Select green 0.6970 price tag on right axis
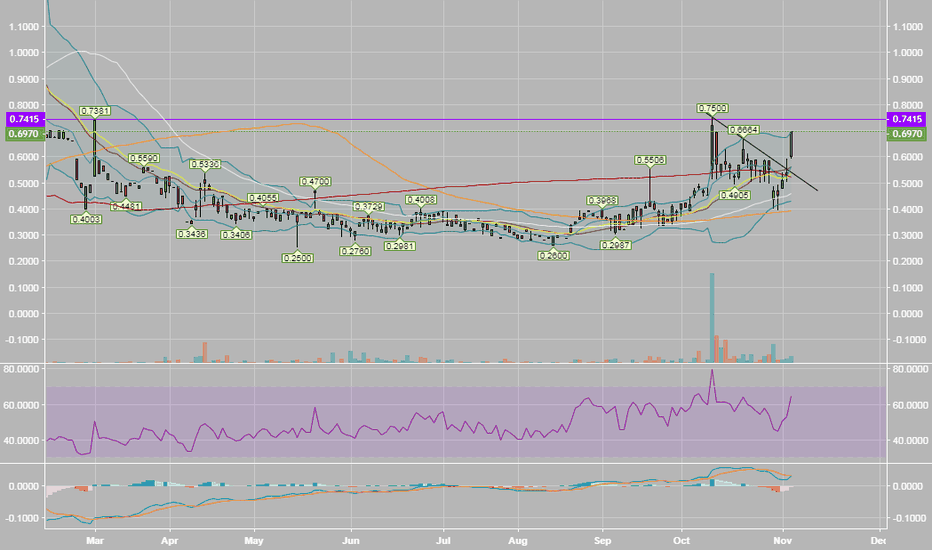 [x=906, y=134]
